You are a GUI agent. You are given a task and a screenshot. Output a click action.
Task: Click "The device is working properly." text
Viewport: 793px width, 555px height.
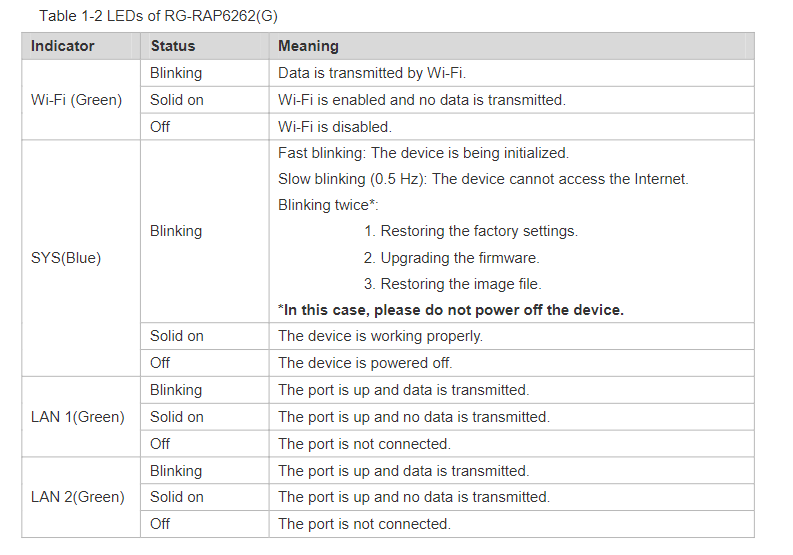(380, 336)
